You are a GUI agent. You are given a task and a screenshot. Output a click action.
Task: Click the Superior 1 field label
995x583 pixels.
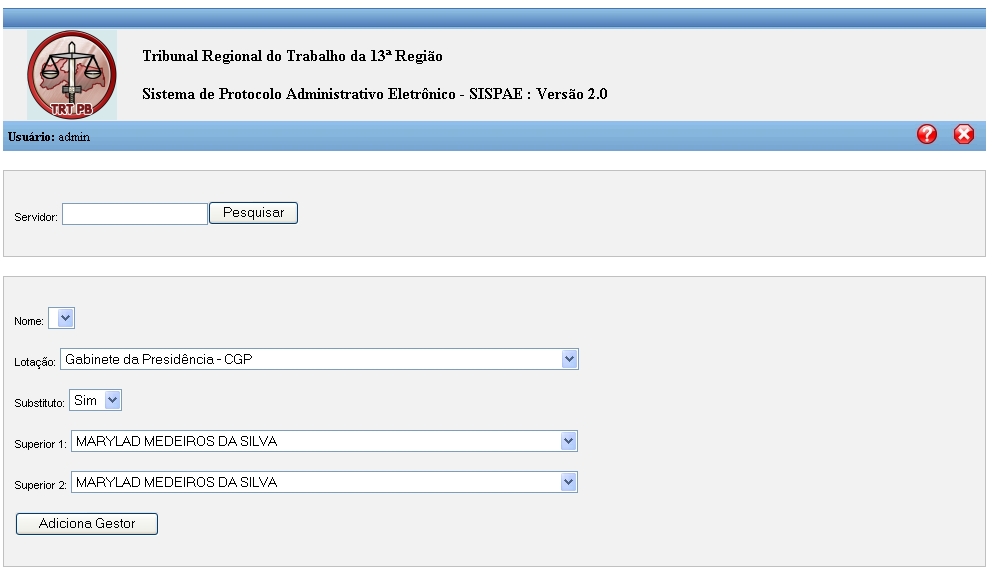[40, 444]
